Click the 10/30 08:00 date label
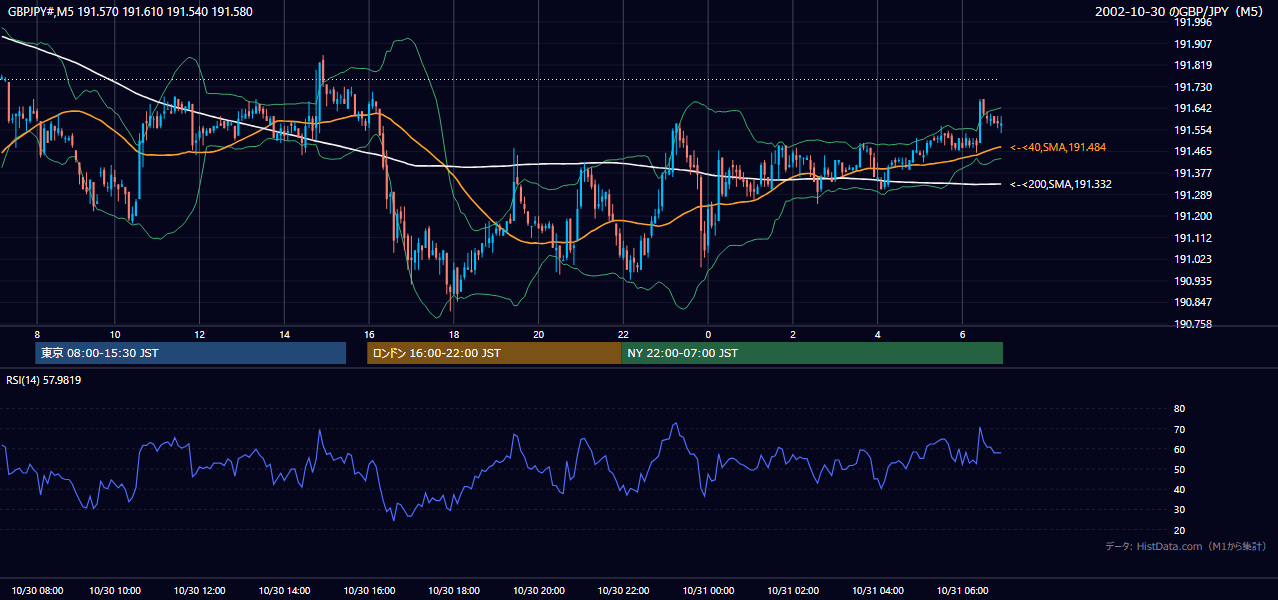This screenshot has width=1278, height=600. click(x=36, y=591)
